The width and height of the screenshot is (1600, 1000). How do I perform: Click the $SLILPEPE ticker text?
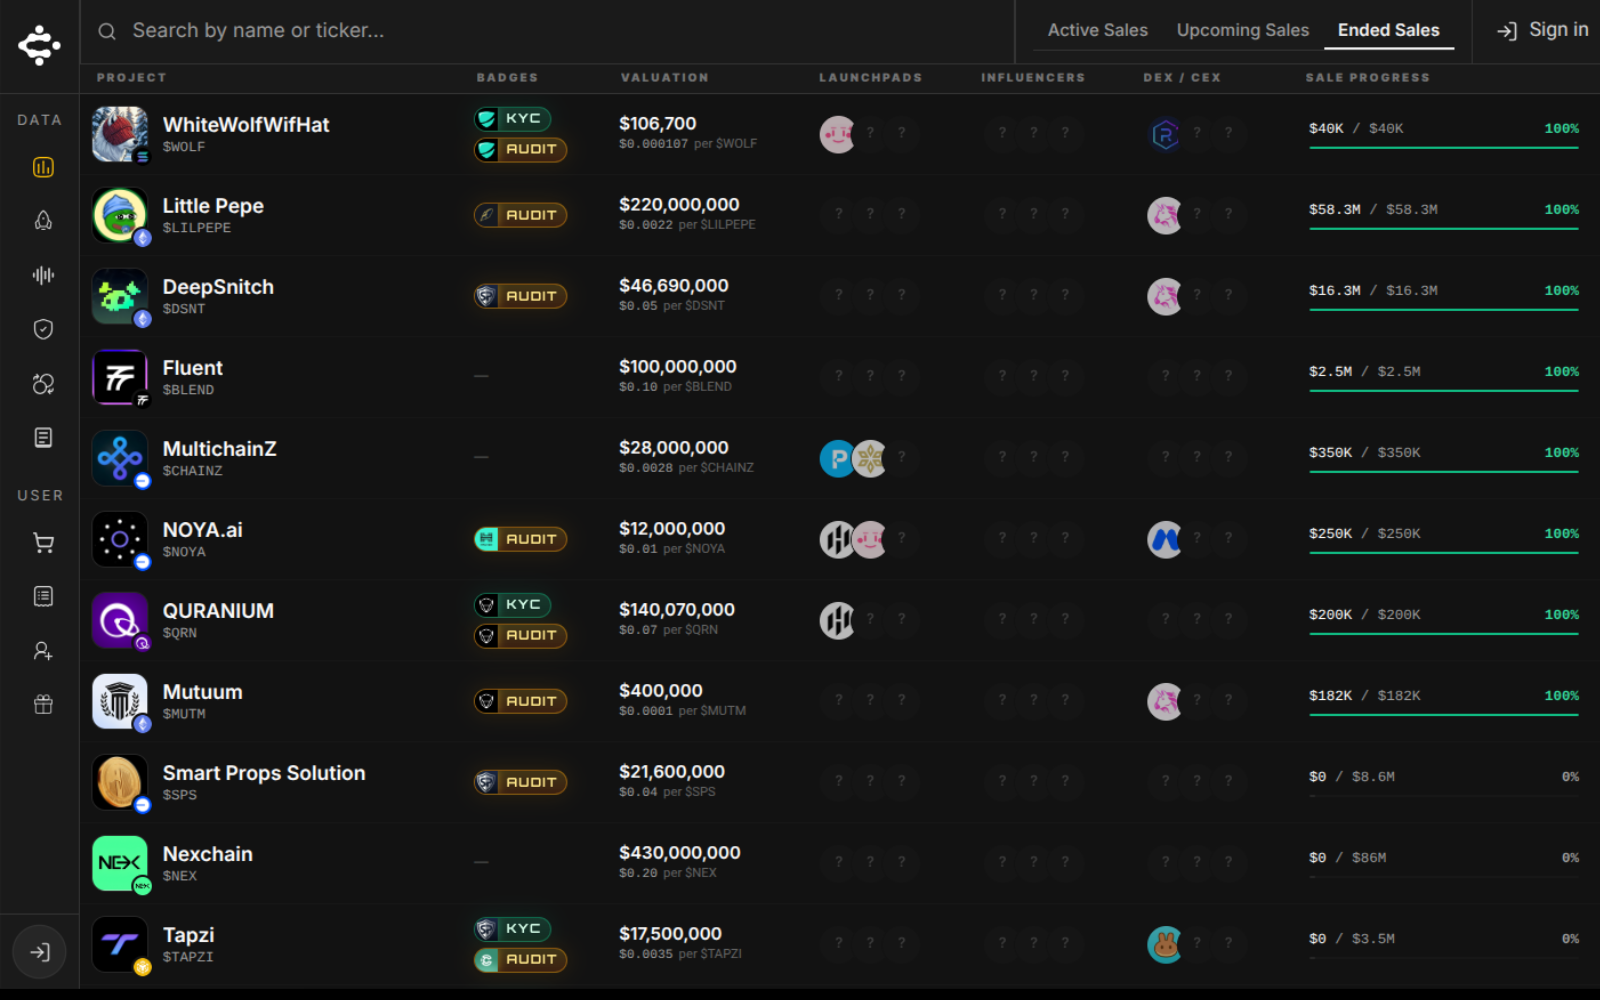pyautogui.click(x=197, y=228)
